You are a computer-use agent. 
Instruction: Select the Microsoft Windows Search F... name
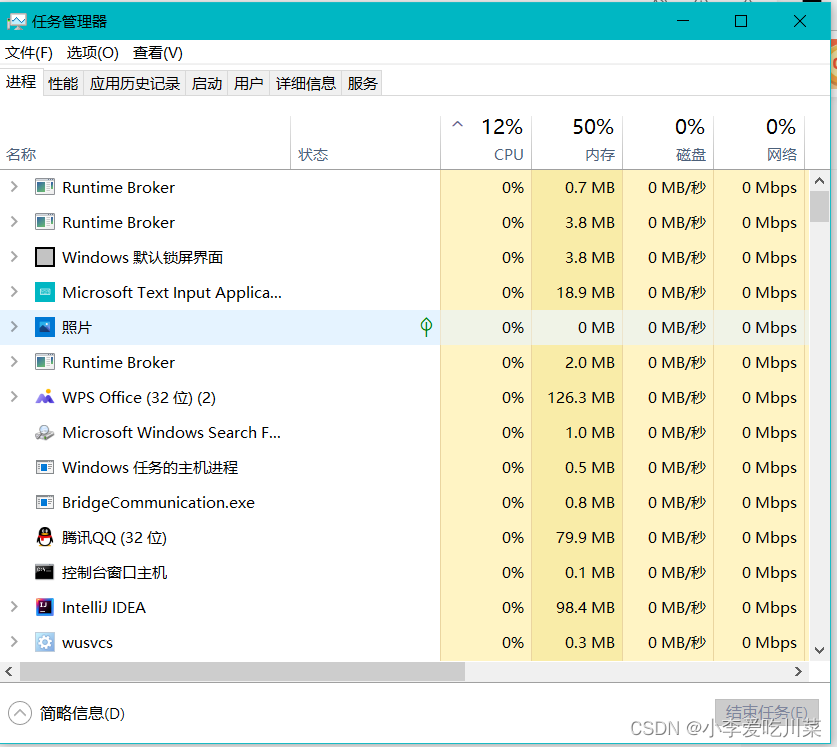click(x=171, y=433)
